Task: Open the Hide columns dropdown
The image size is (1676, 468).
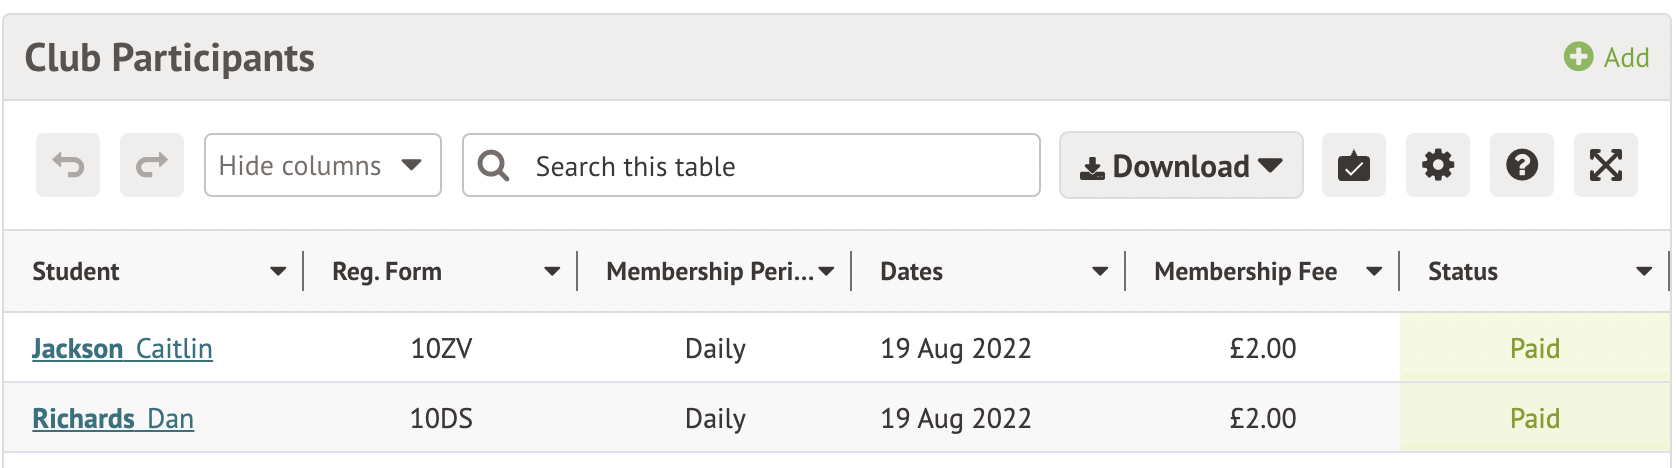Action: coord(322,165)
